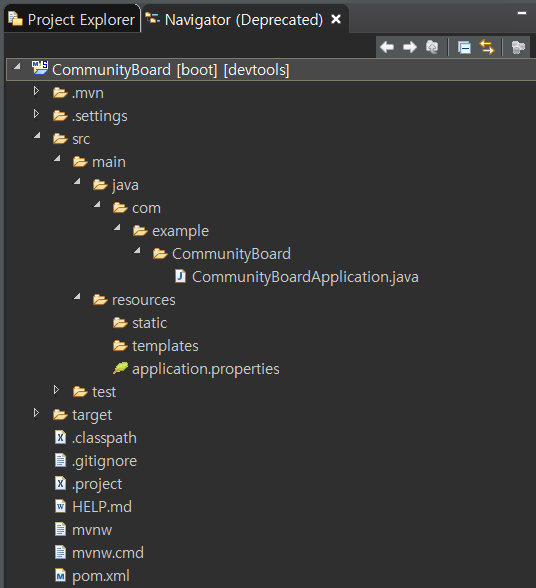Expand the test folder
Screen dimensions: 536x588
click(x=56, y=390)
